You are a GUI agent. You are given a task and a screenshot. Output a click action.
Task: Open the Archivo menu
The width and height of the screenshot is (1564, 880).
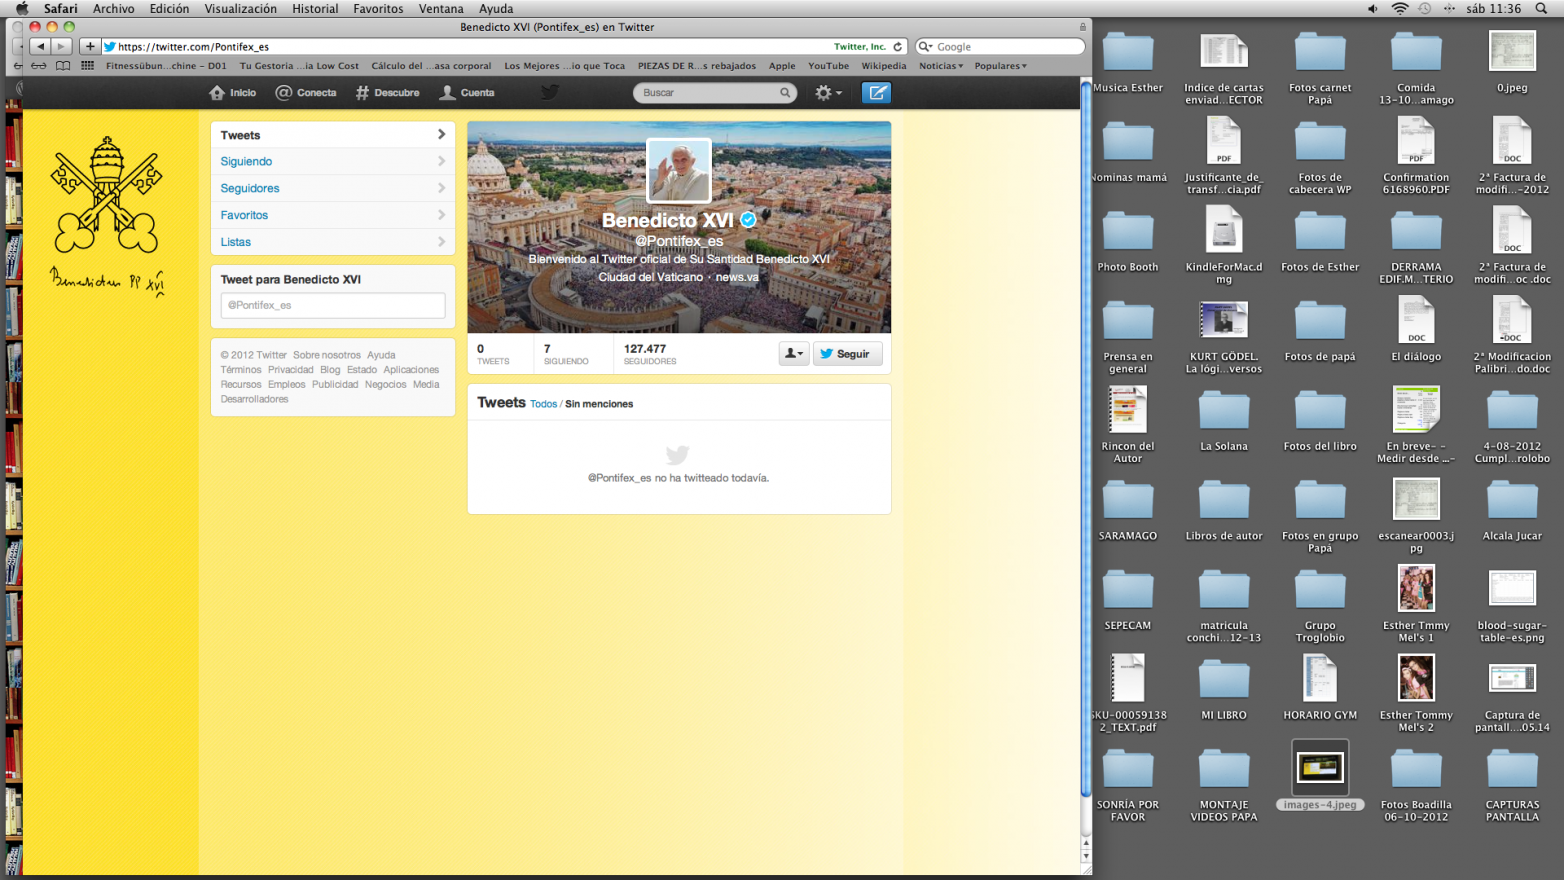[113, 9]
